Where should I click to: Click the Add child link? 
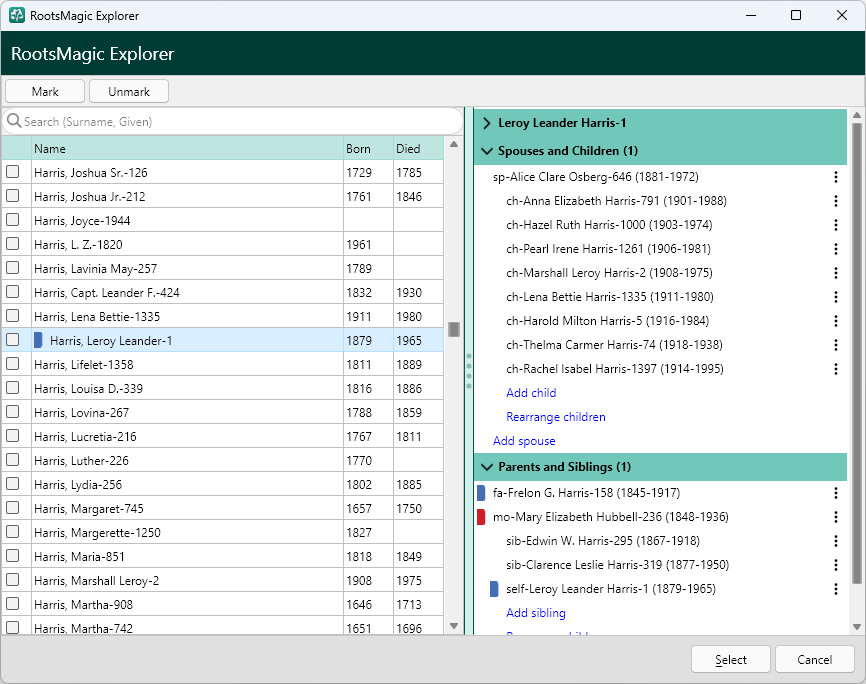tap(531, 393)
